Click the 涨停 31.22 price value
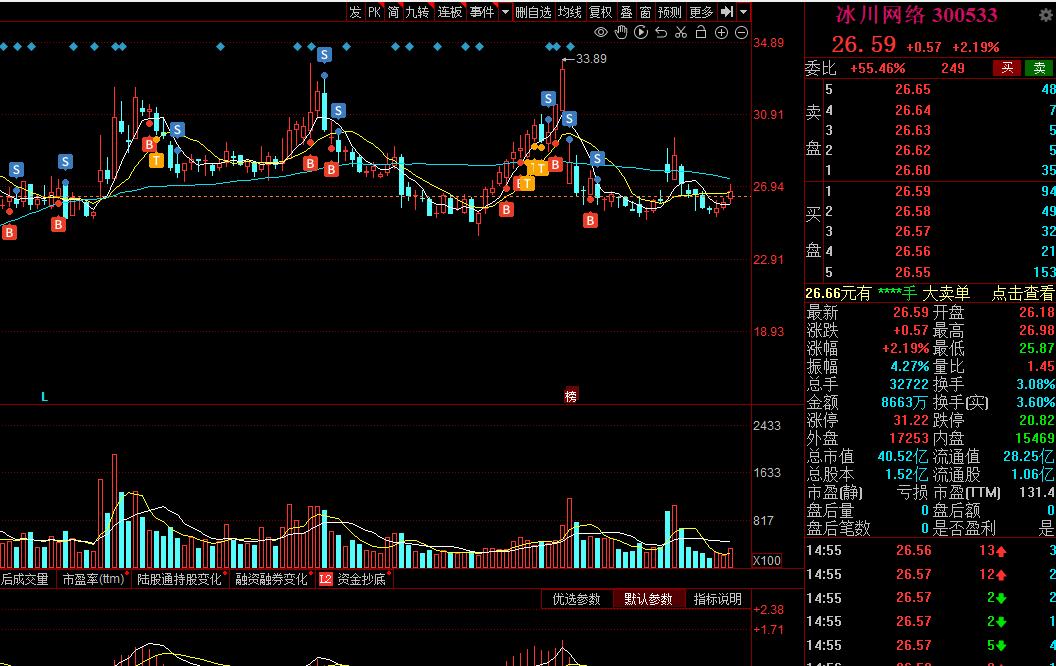Screen dimensions: 1056x666 pos(911,420)
